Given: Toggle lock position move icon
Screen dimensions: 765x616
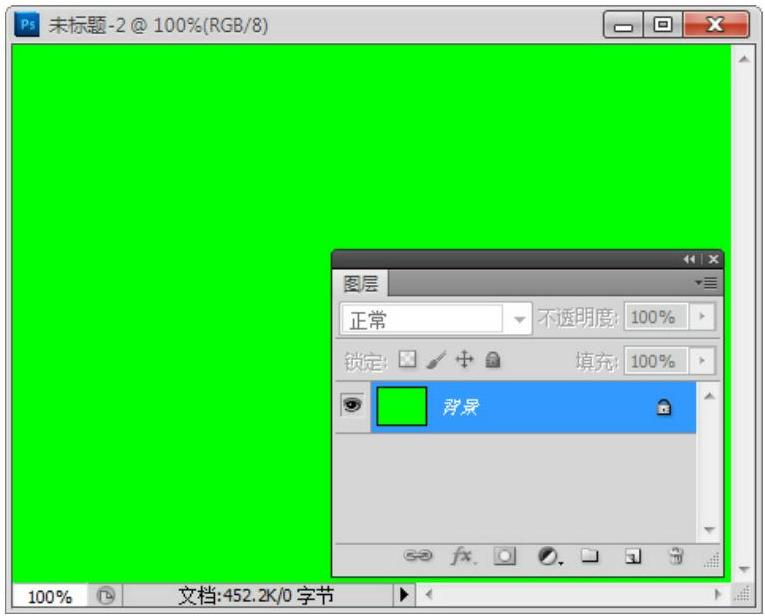Looking at the screenshot, I should [462, 359].
